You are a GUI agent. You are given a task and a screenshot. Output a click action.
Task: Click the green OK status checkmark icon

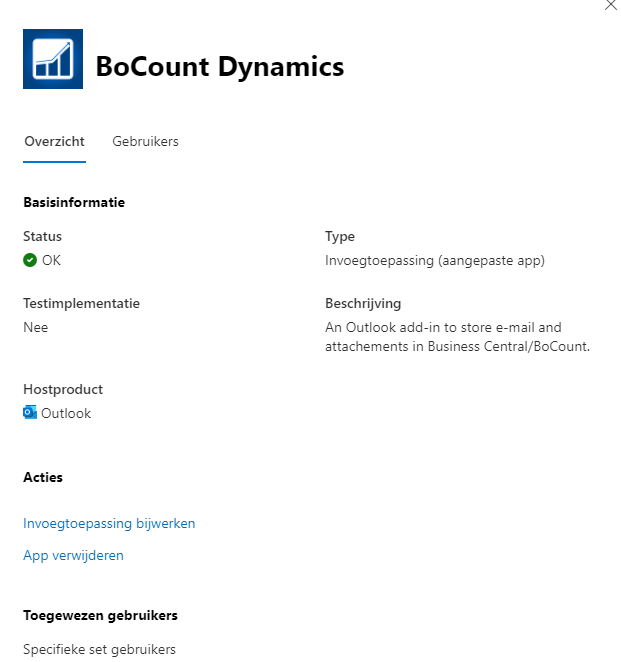tap(30, 260)
